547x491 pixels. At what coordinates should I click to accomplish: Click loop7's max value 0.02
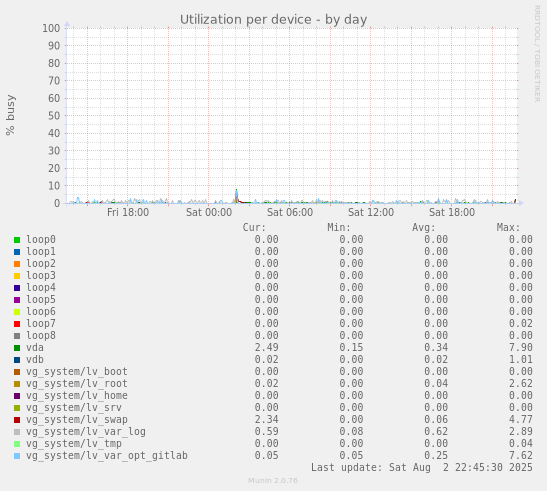coord(520,323)
